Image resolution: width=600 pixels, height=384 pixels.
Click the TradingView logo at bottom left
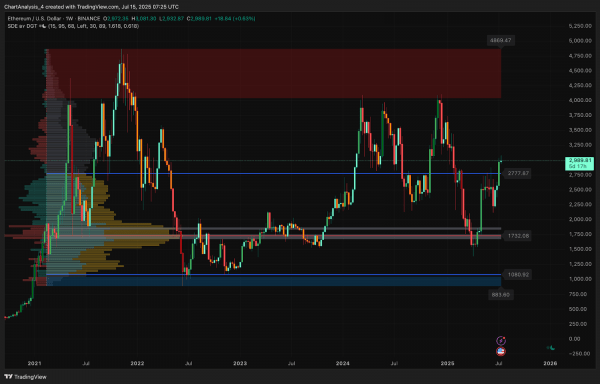pyautogui.click(x=25, y=377)
